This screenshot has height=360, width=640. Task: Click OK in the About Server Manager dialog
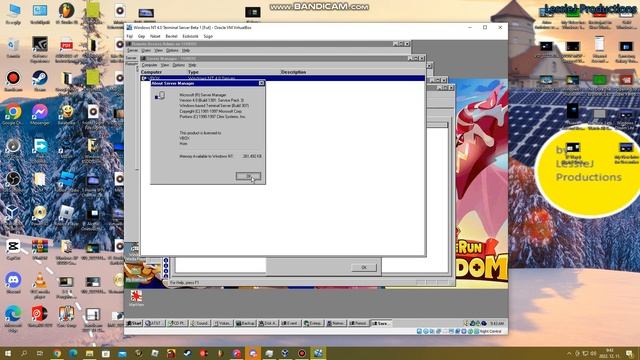click(x=248, y=176)
